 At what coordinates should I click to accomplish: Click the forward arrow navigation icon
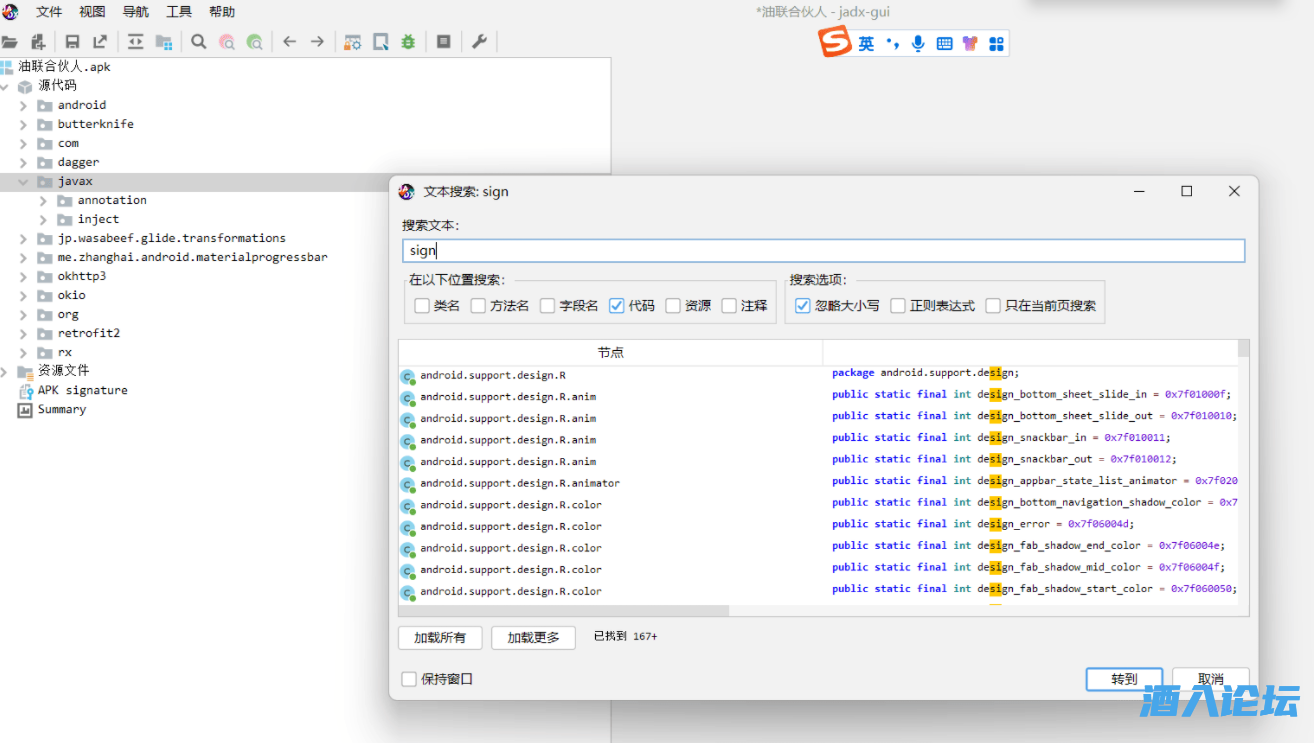[x=317, y=42]
